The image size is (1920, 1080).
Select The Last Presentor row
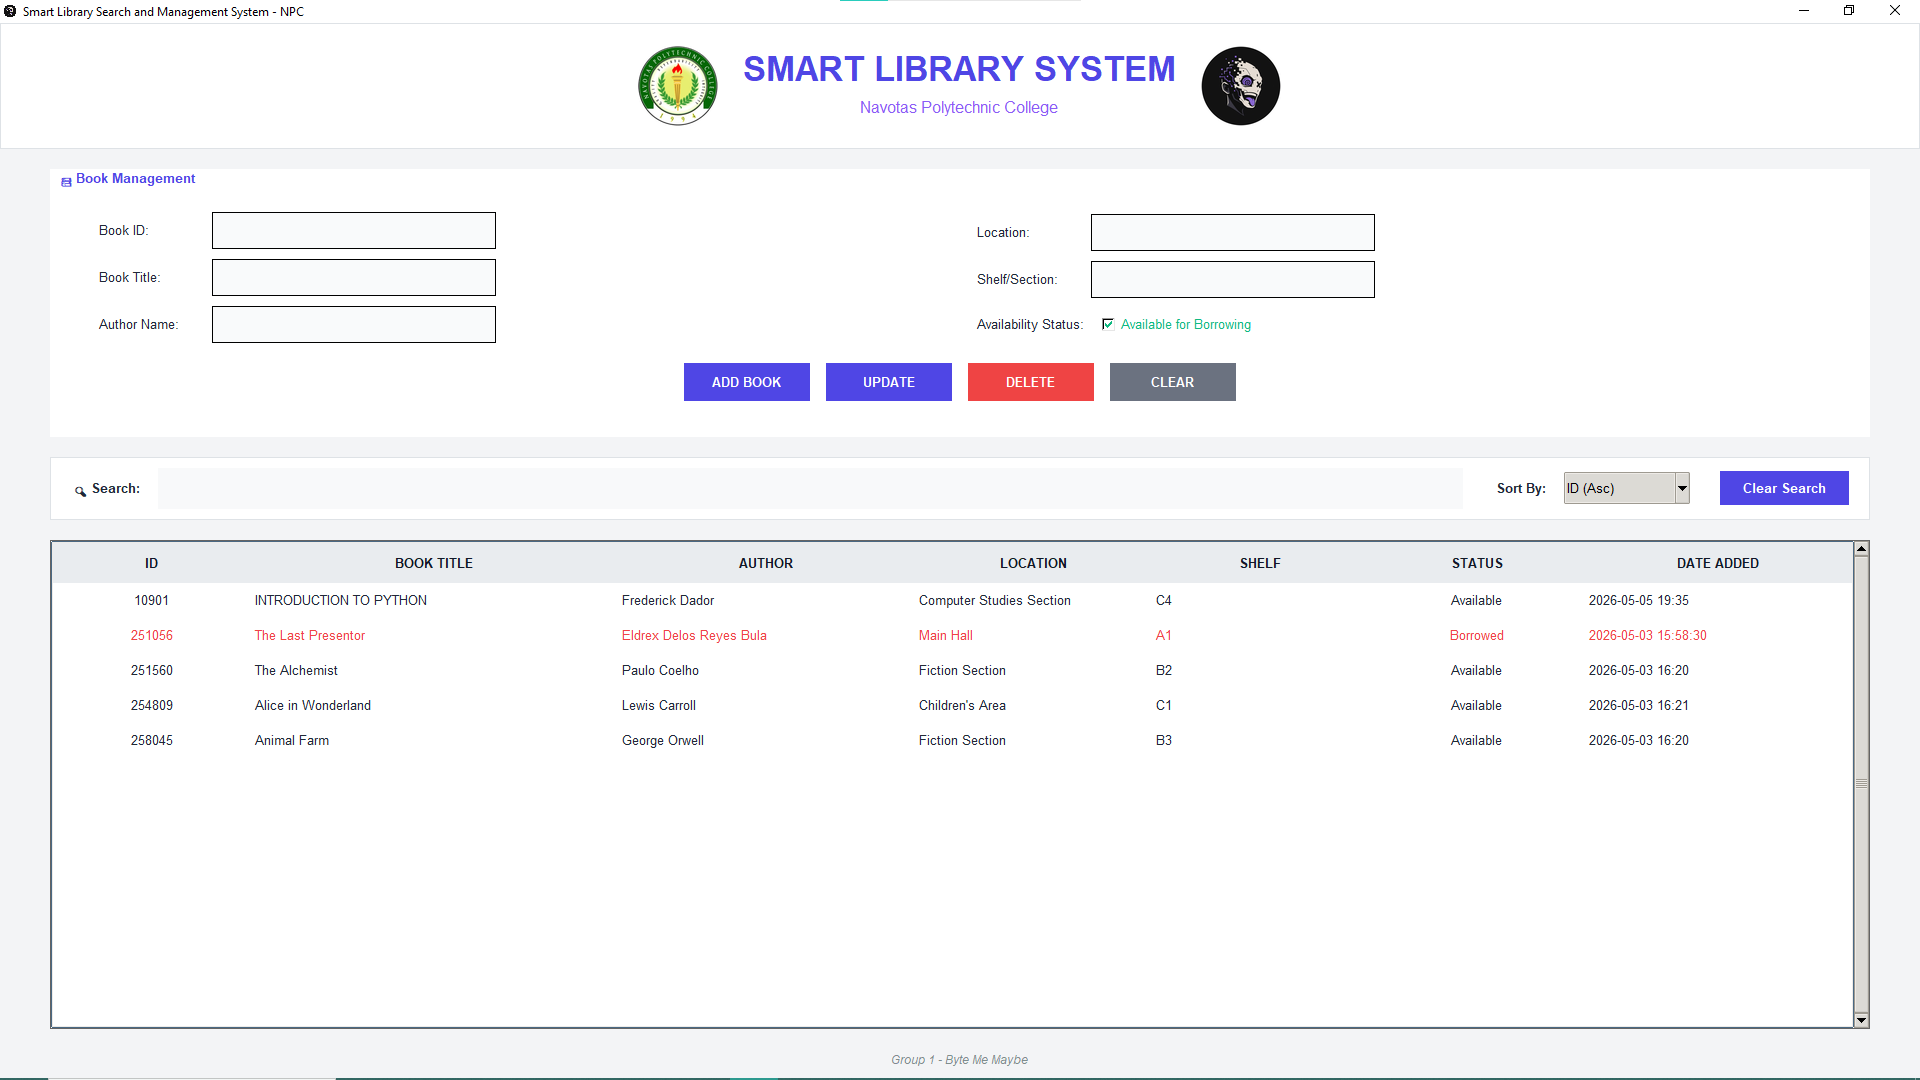click(952, 635)
